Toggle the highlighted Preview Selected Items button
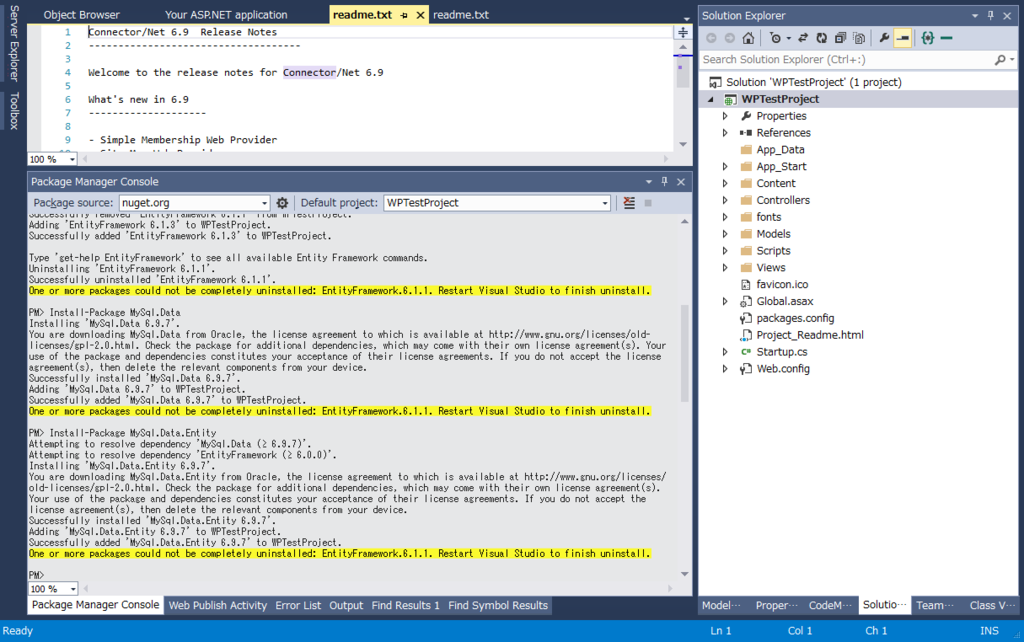 point(903,38)
